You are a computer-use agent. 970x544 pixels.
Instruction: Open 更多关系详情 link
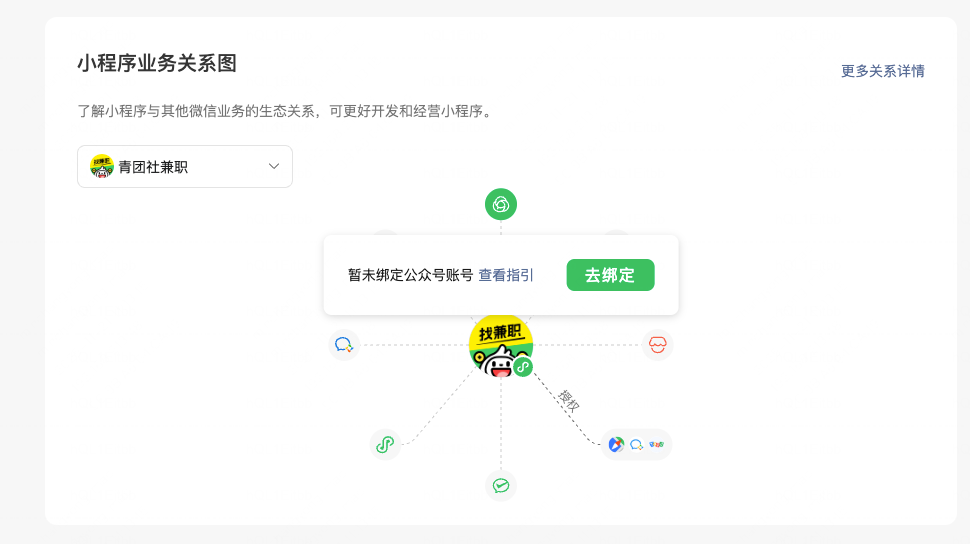click(882, 71)
